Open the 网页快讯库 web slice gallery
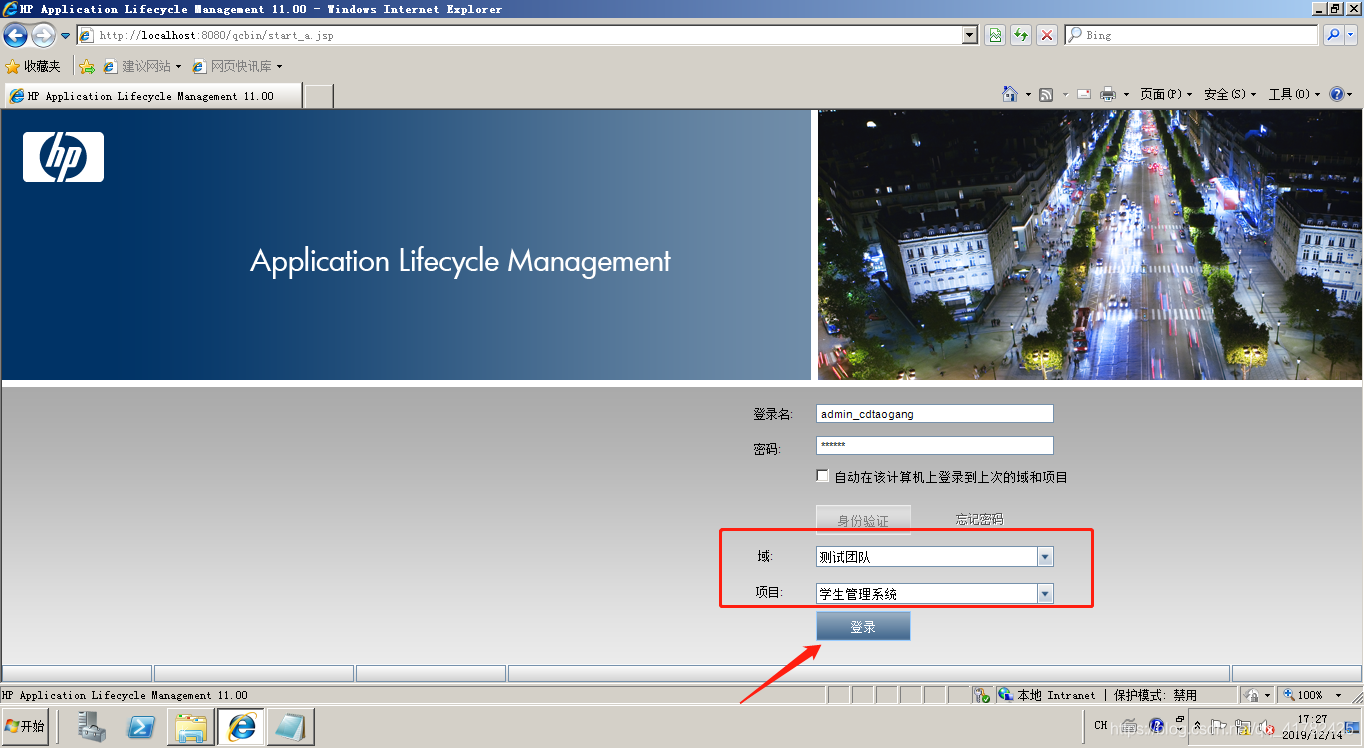The height and width of the screenshot is (748, 1364). pyautogui.click(x=237, y=66)
